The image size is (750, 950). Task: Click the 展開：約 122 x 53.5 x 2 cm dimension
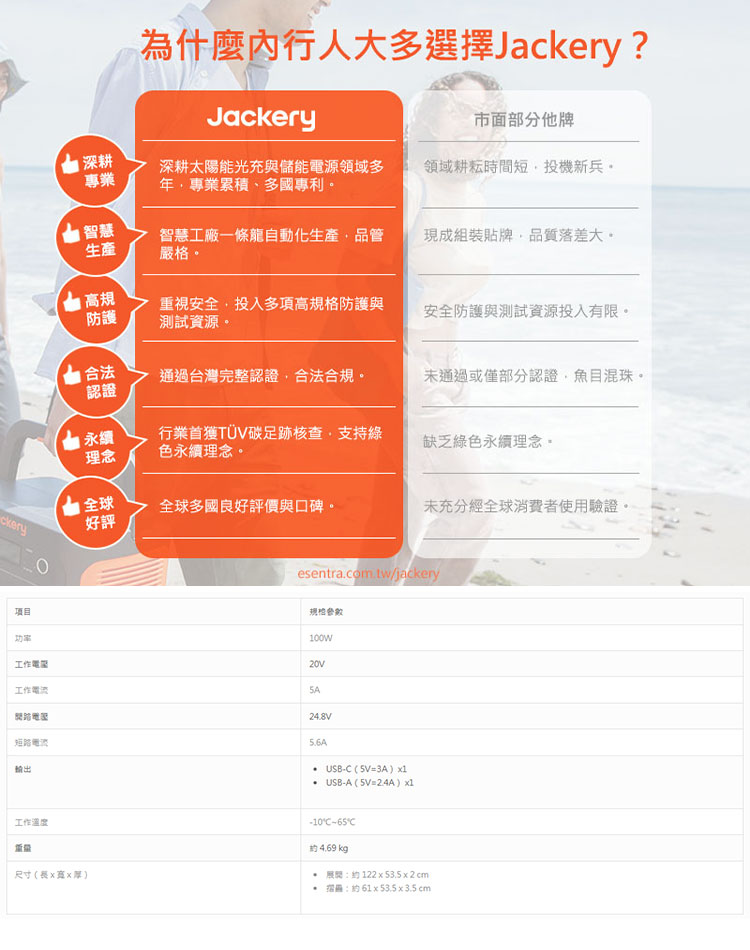coord(377,875)
